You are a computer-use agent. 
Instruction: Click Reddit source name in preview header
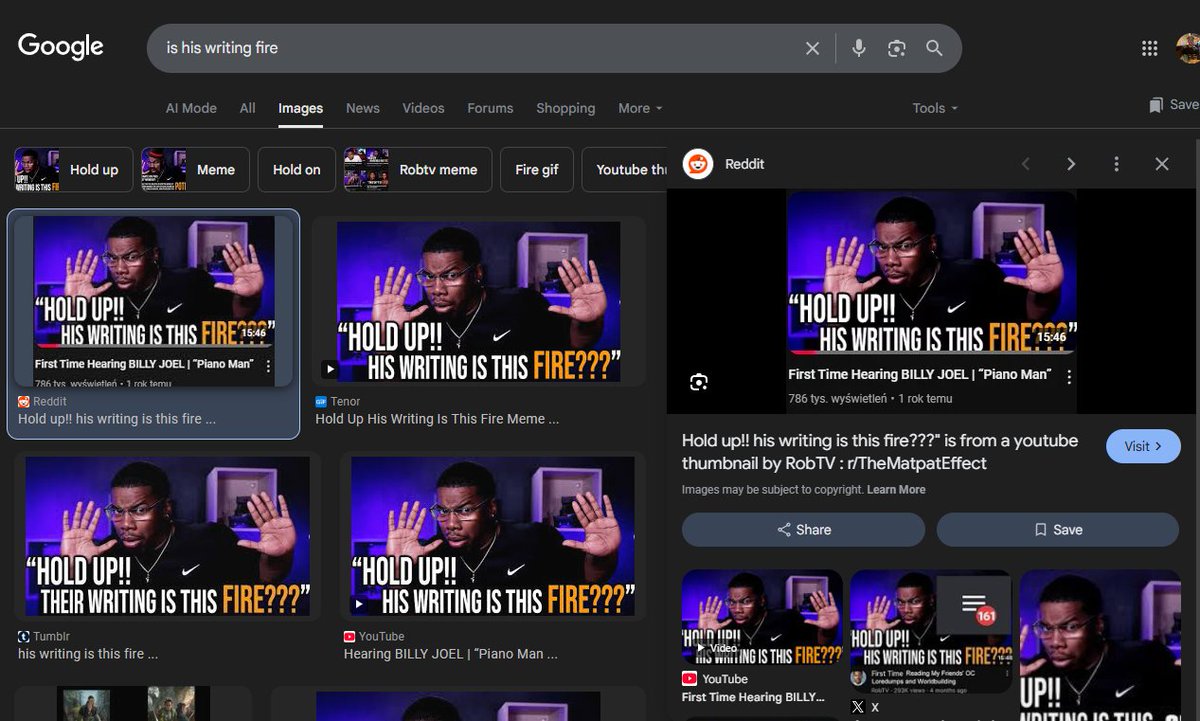click(744, 164)
